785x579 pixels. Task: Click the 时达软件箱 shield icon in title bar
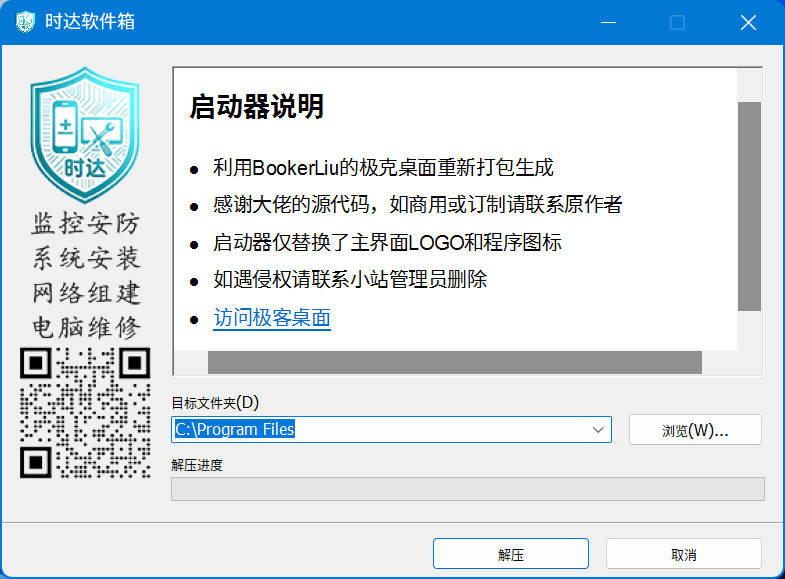coord(25,22)
